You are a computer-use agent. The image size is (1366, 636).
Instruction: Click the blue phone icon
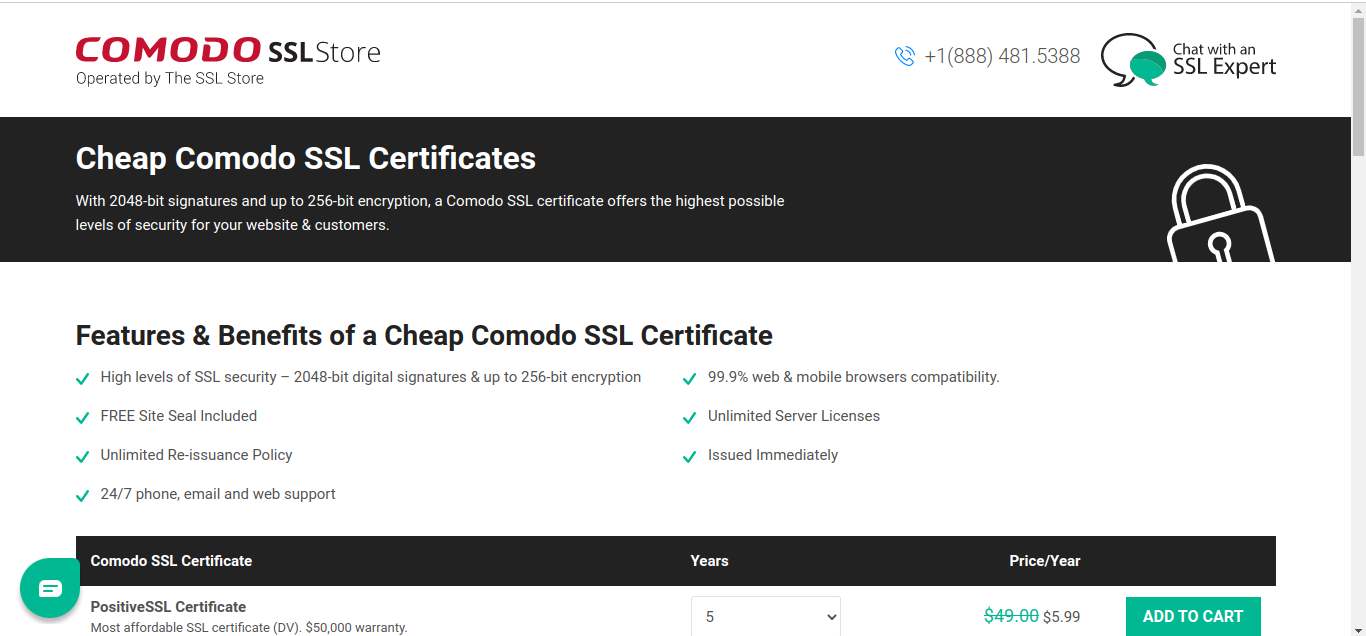click(905, 56)
